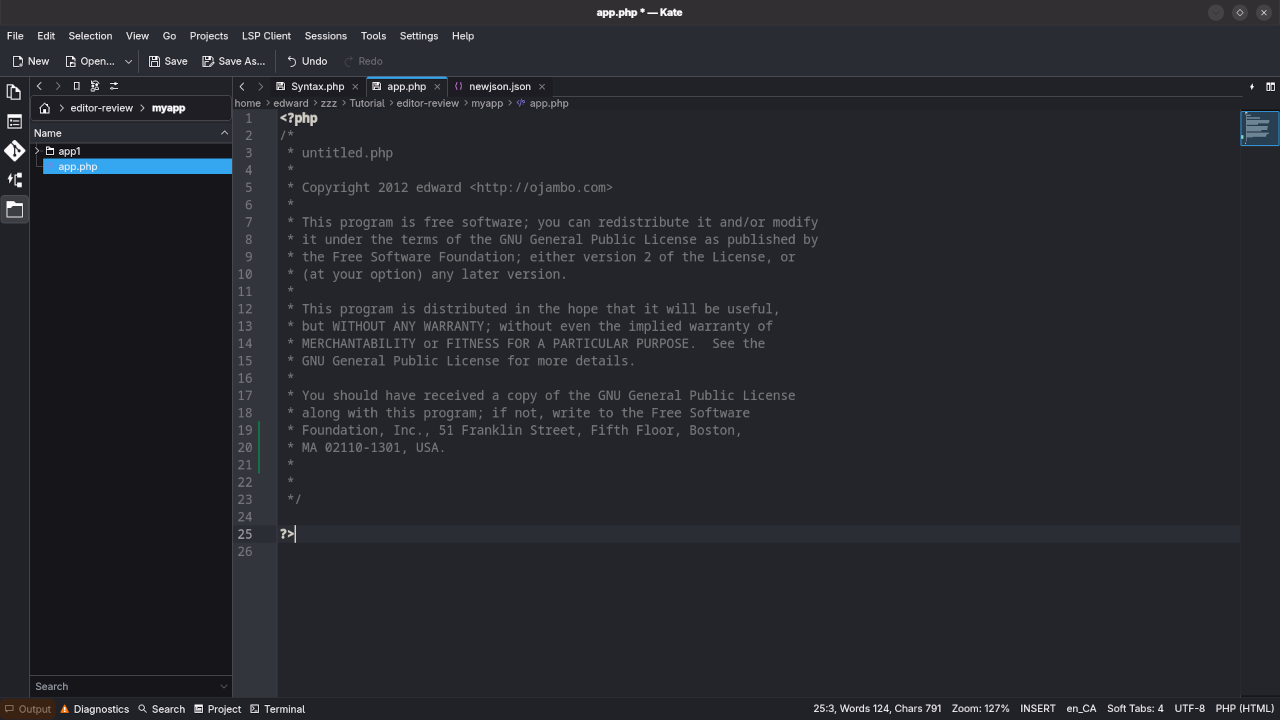Viewport: 1280px width, 720px height.
Task: Open the Go menu
Action: click(x=169, y=36)
